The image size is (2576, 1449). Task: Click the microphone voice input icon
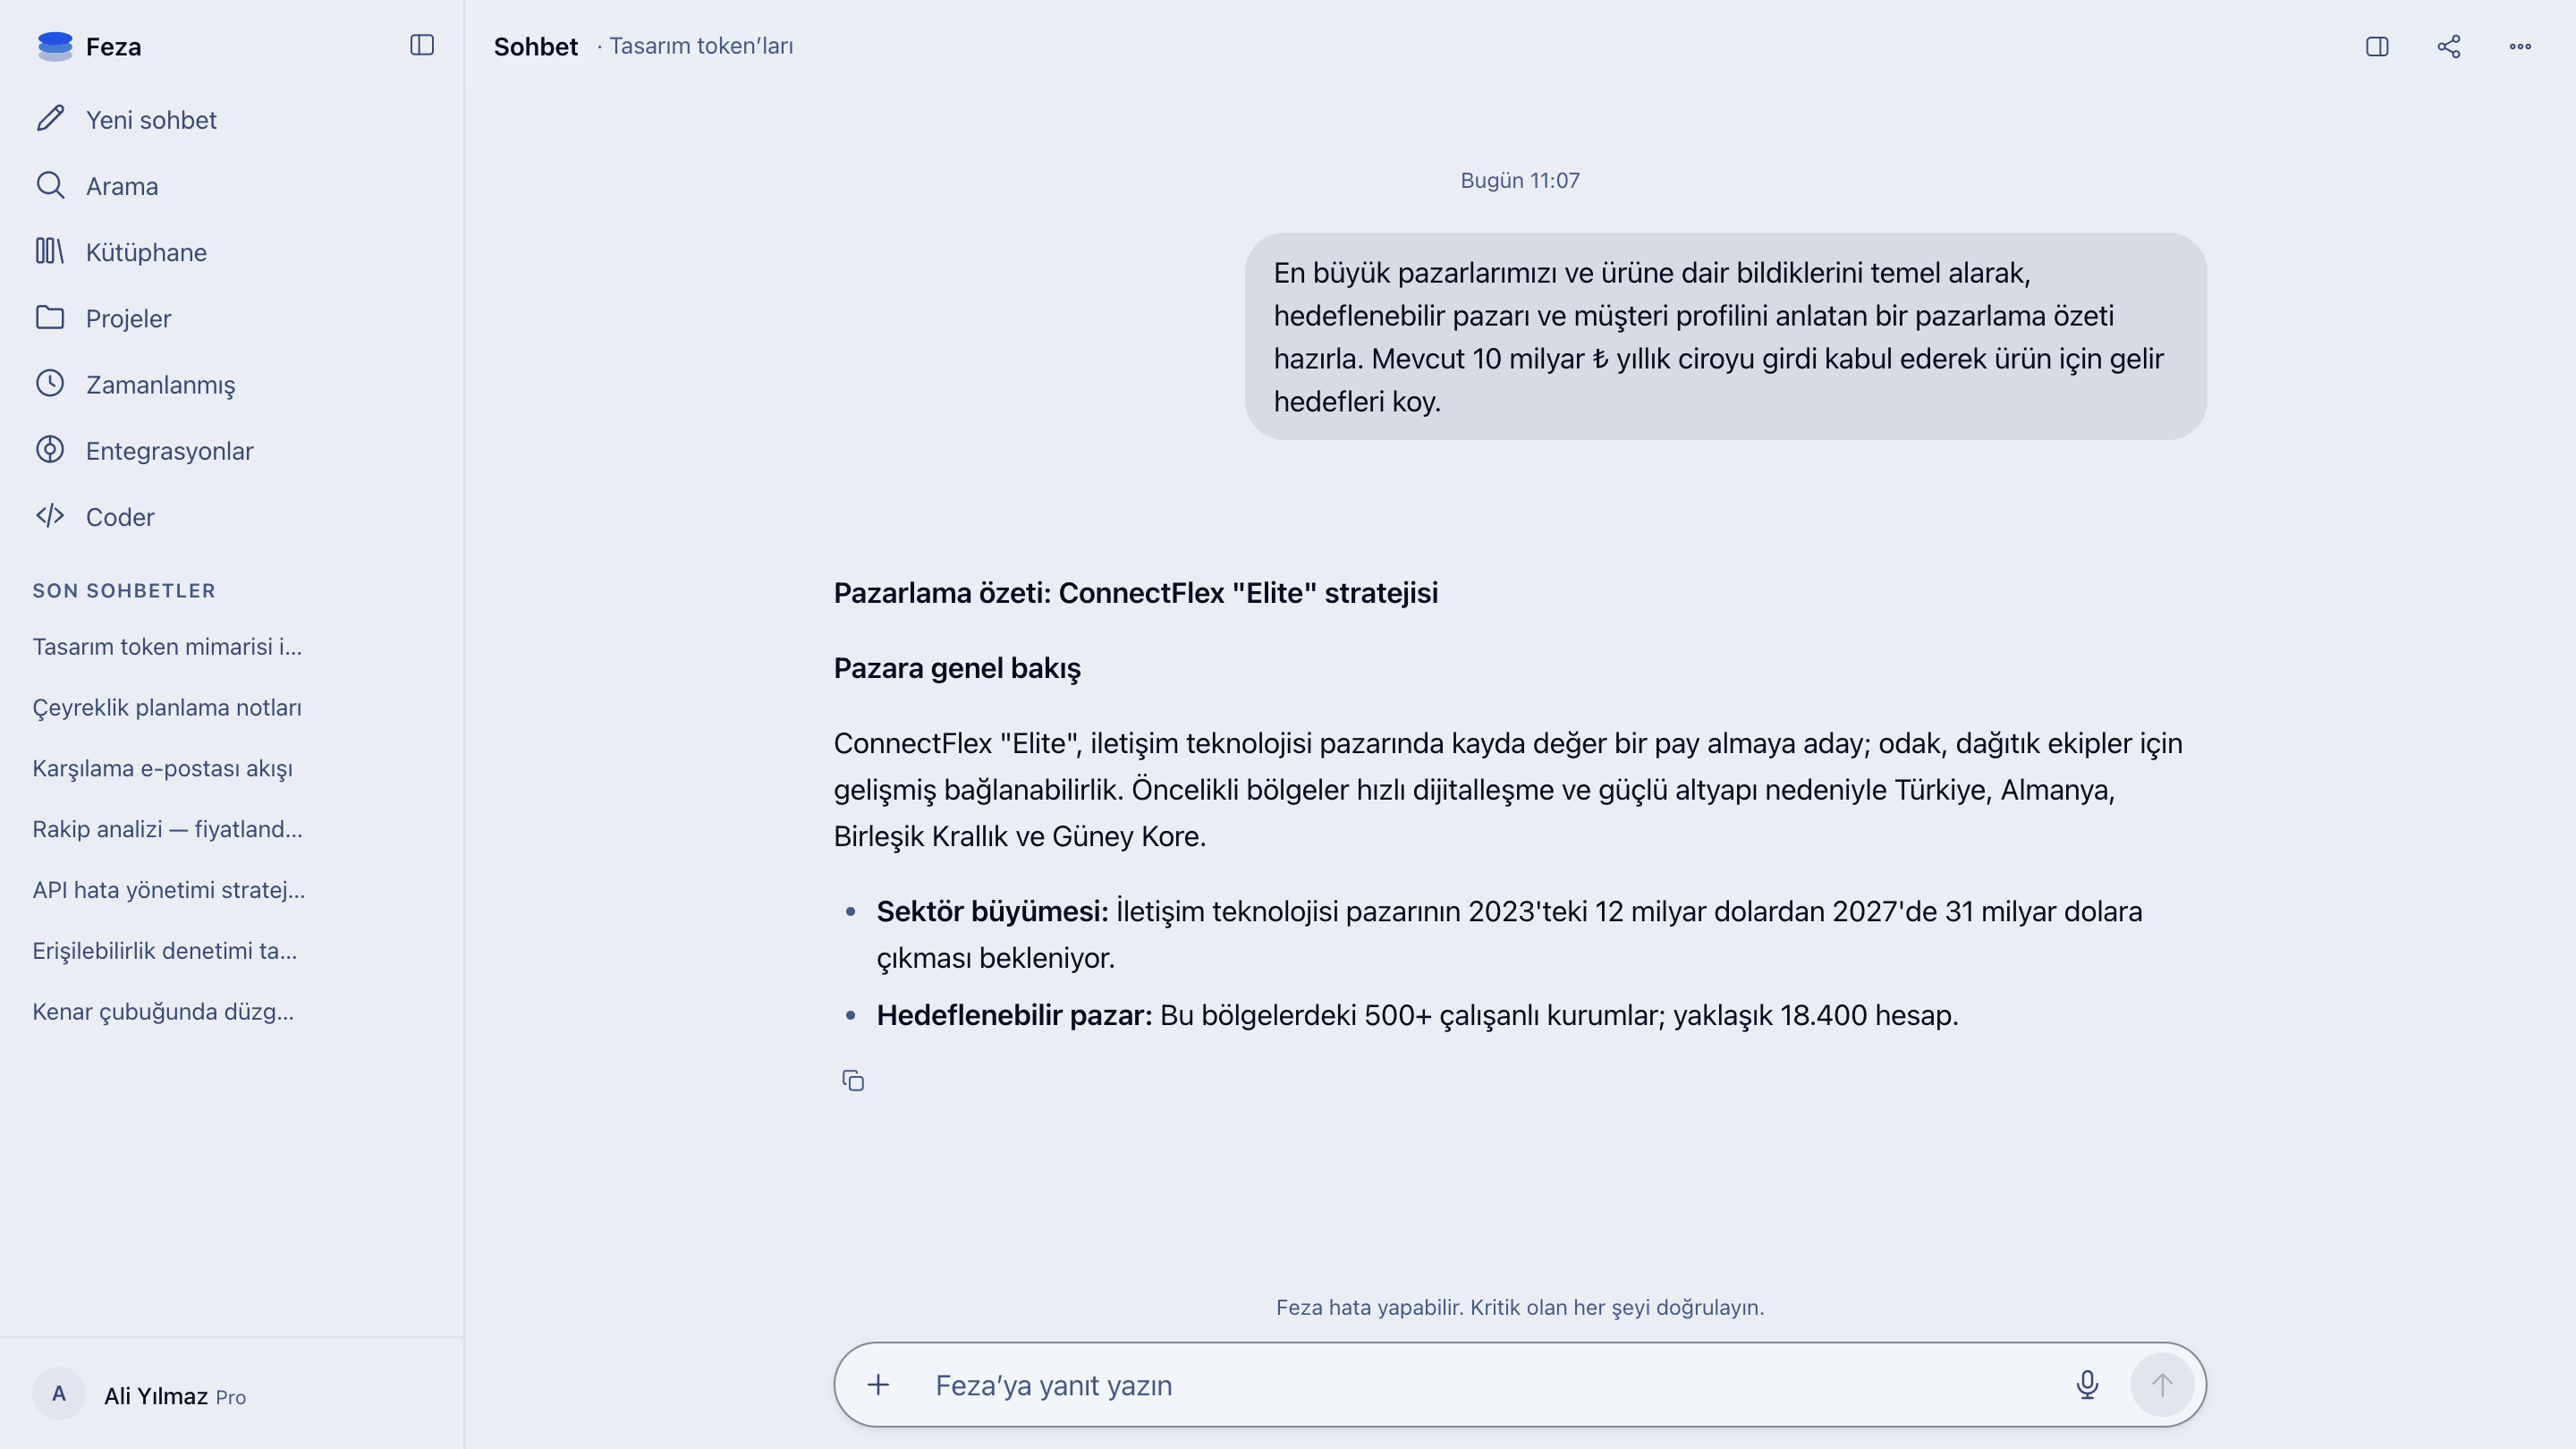(x=2087, y=1384)
